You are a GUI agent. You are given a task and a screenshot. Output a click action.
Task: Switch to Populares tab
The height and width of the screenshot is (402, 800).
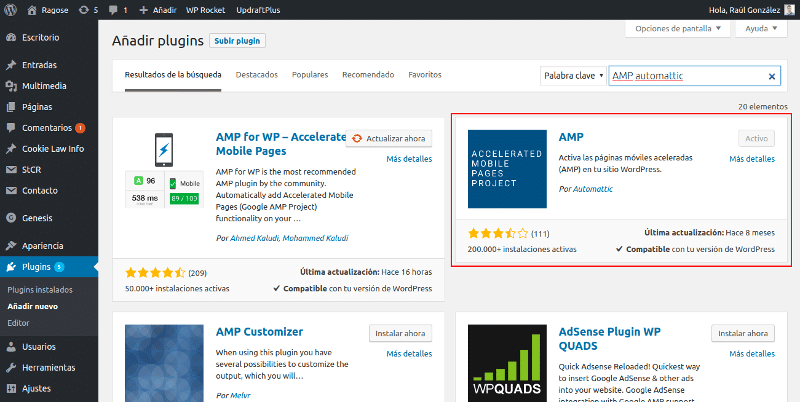click(310, 75)
